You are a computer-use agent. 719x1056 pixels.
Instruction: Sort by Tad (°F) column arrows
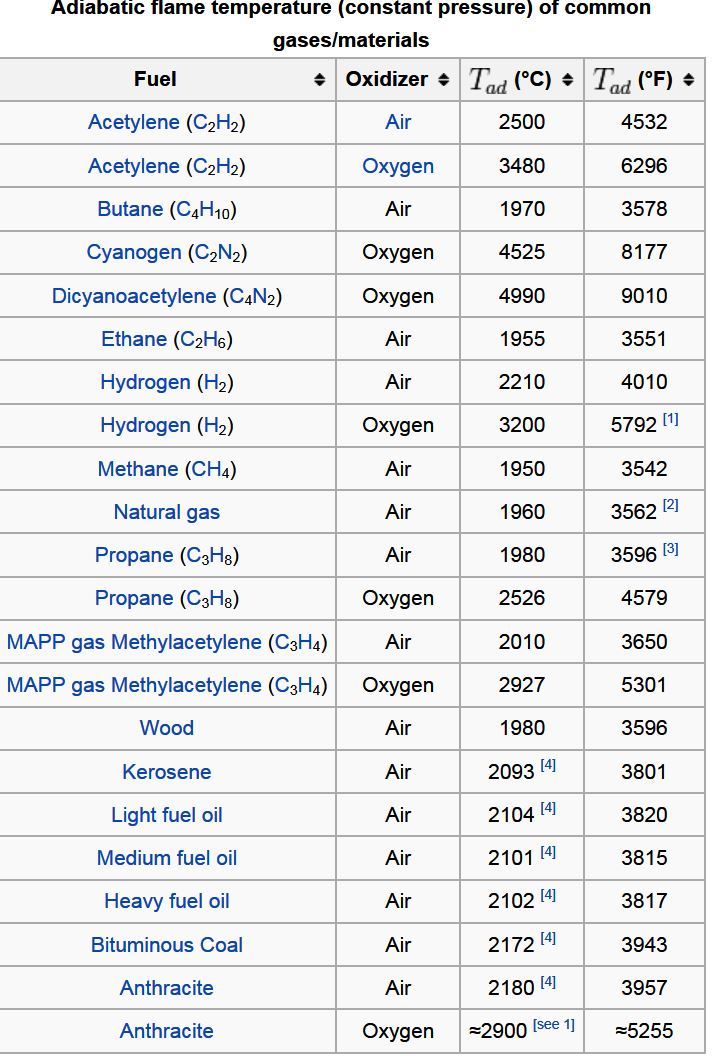click(x=688, y=80)
